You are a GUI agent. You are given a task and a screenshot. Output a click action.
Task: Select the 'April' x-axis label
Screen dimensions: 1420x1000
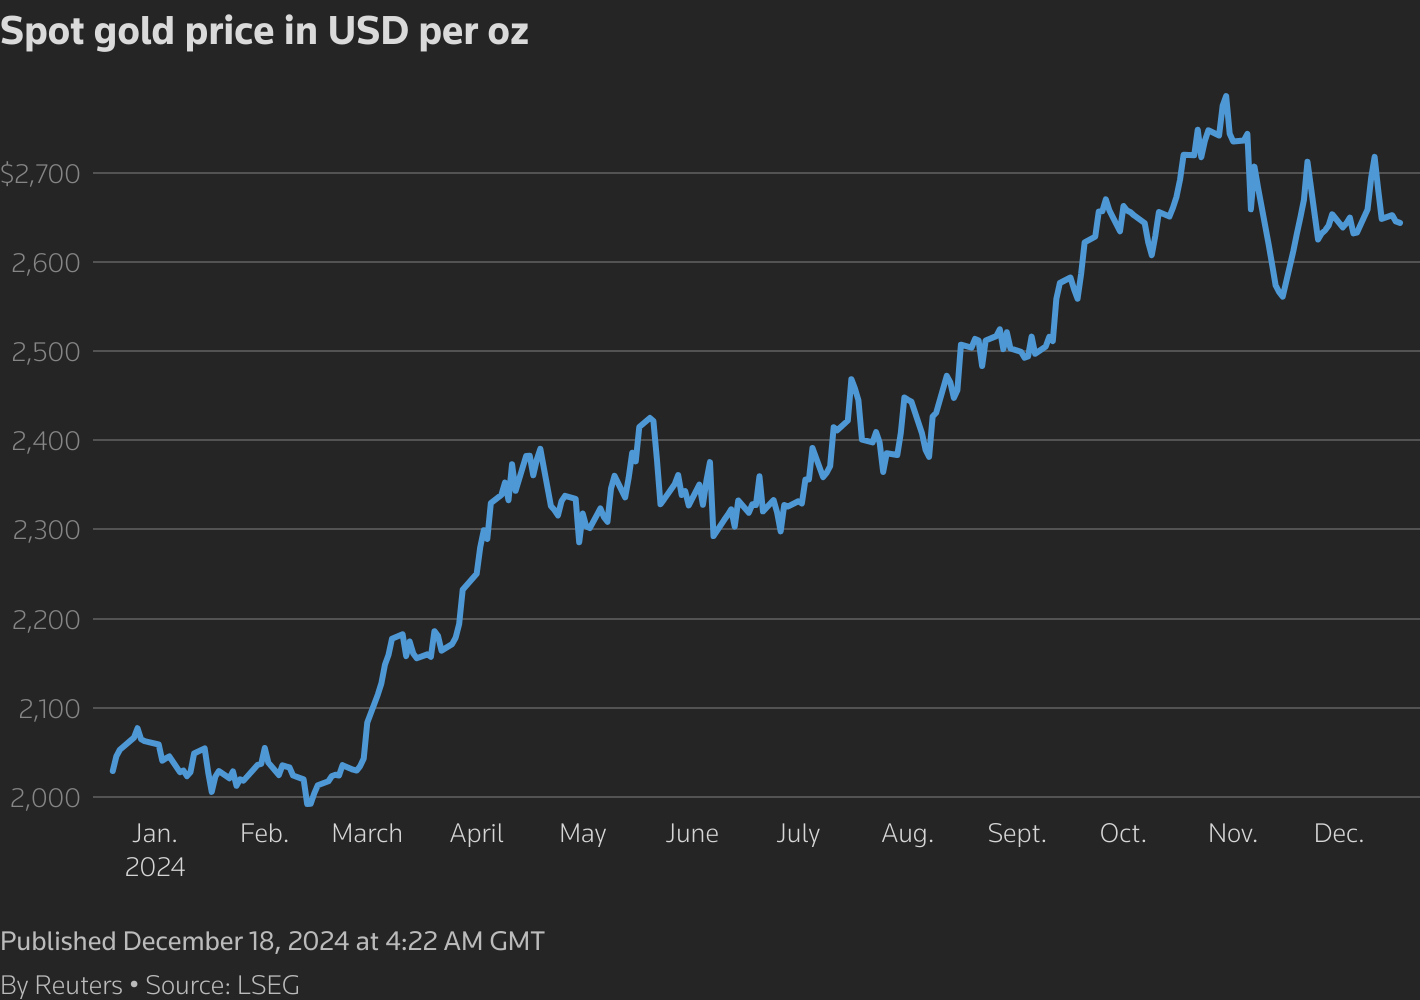(x=476, y=834)
